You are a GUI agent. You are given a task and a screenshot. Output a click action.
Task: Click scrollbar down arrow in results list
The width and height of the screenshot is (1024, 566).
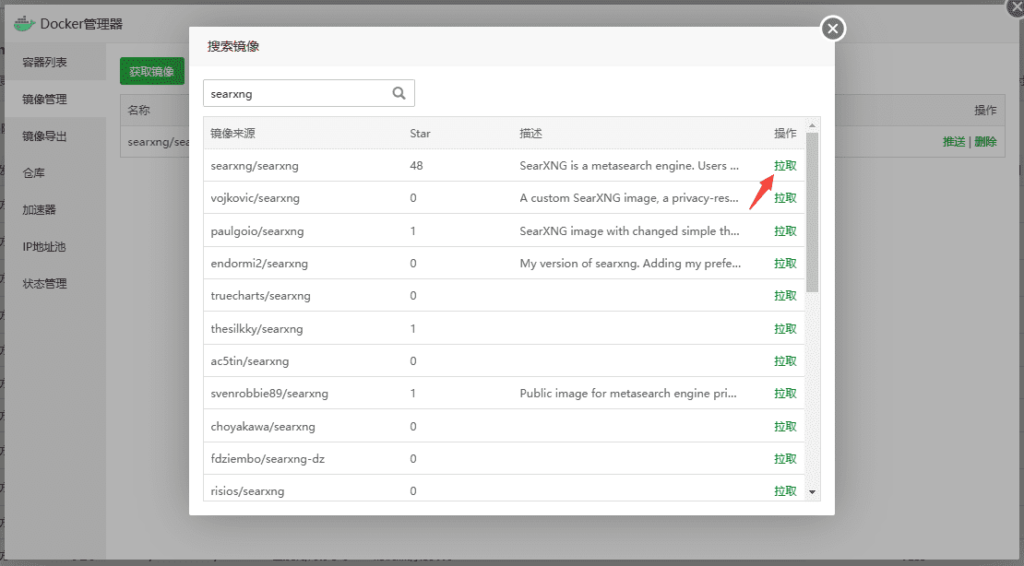tap(812, 492)
